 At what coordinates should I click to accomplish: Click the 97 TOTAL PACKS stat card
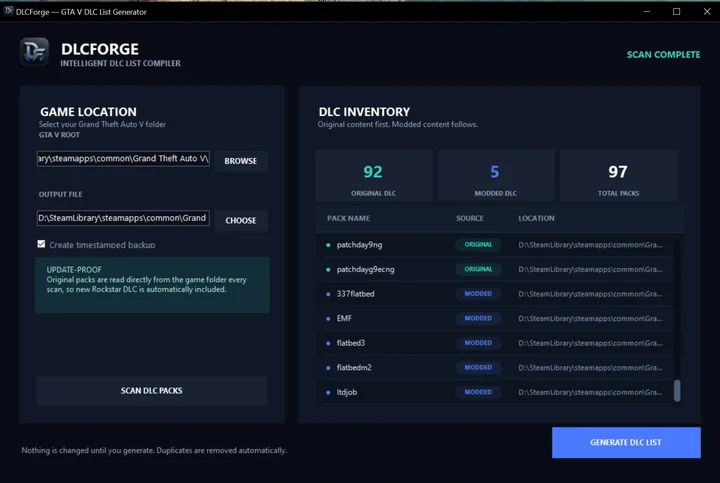tap(619, 176)
